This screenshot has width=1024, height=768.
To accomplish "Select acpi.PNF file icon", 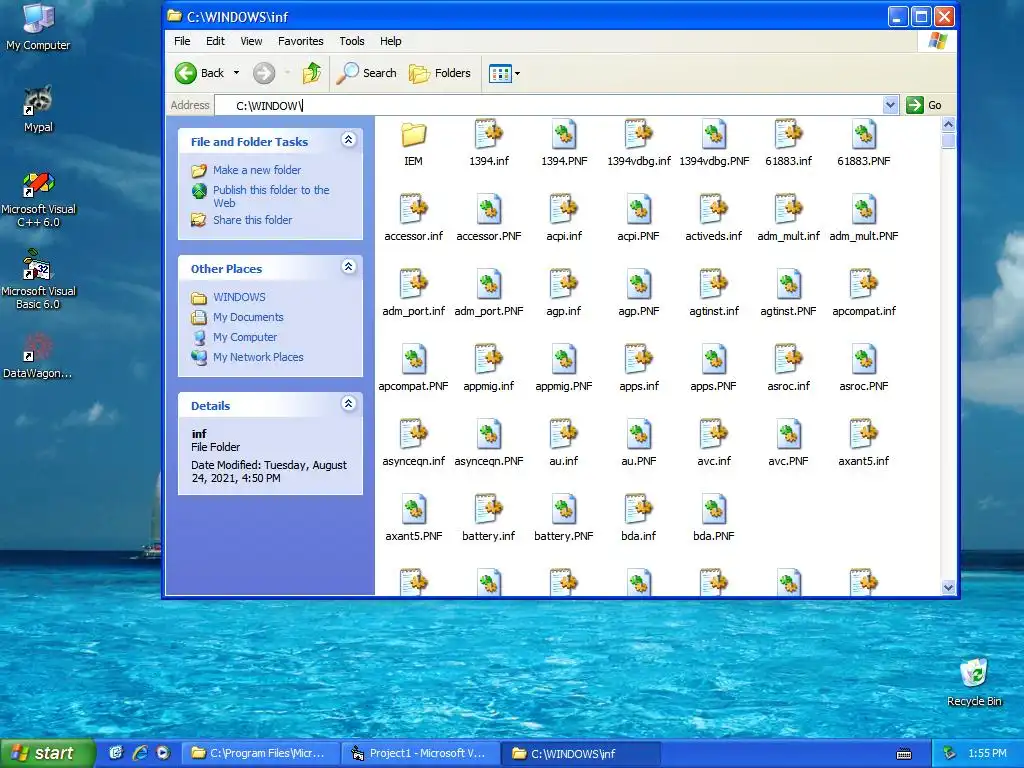I will [639, 210].
